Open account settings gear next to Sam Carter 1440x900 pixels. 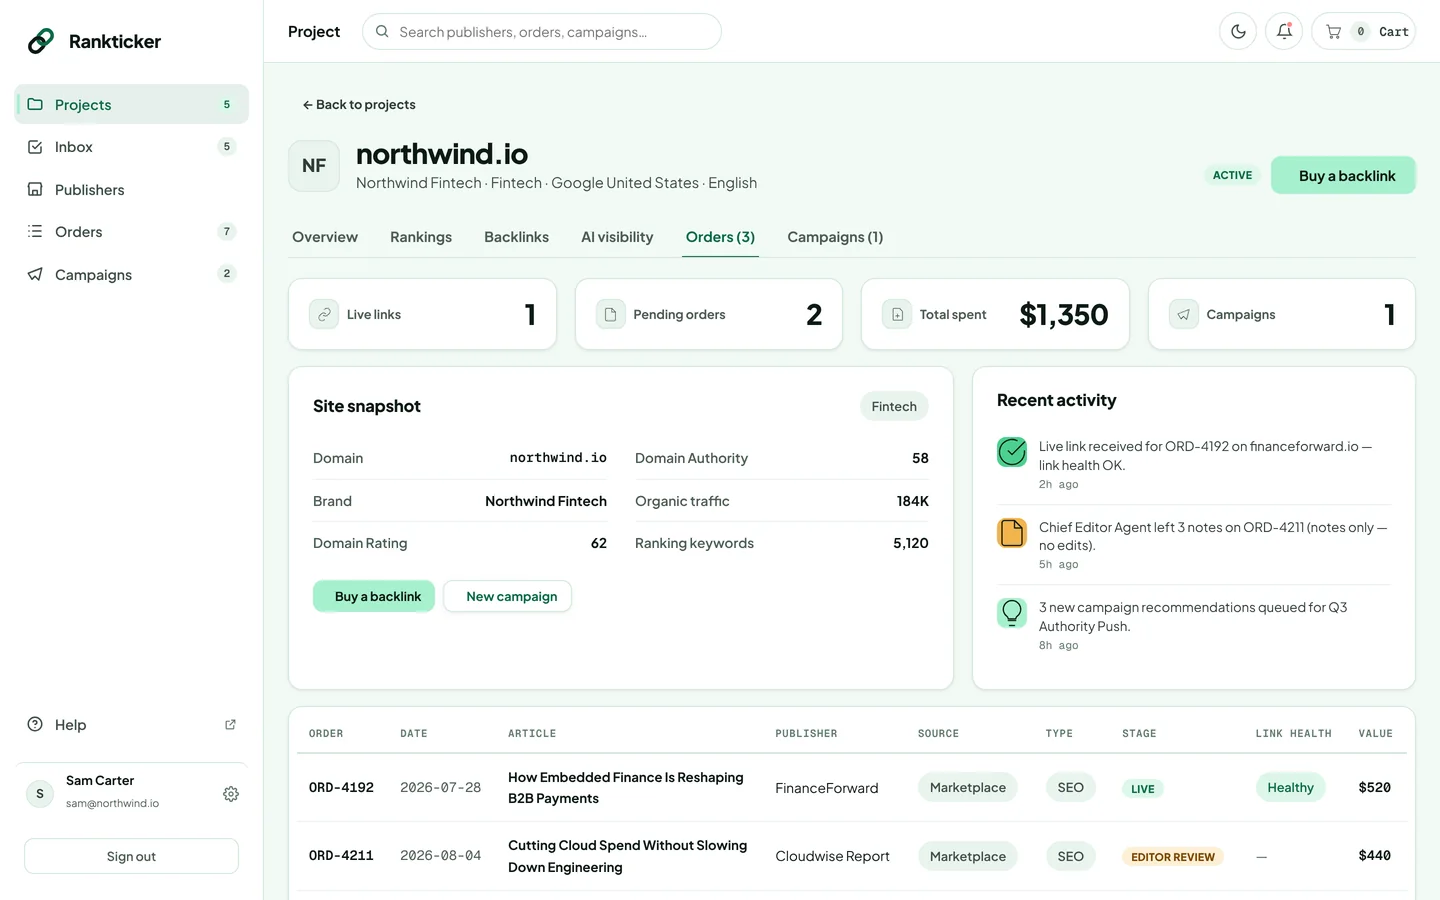tap(231, 794)
